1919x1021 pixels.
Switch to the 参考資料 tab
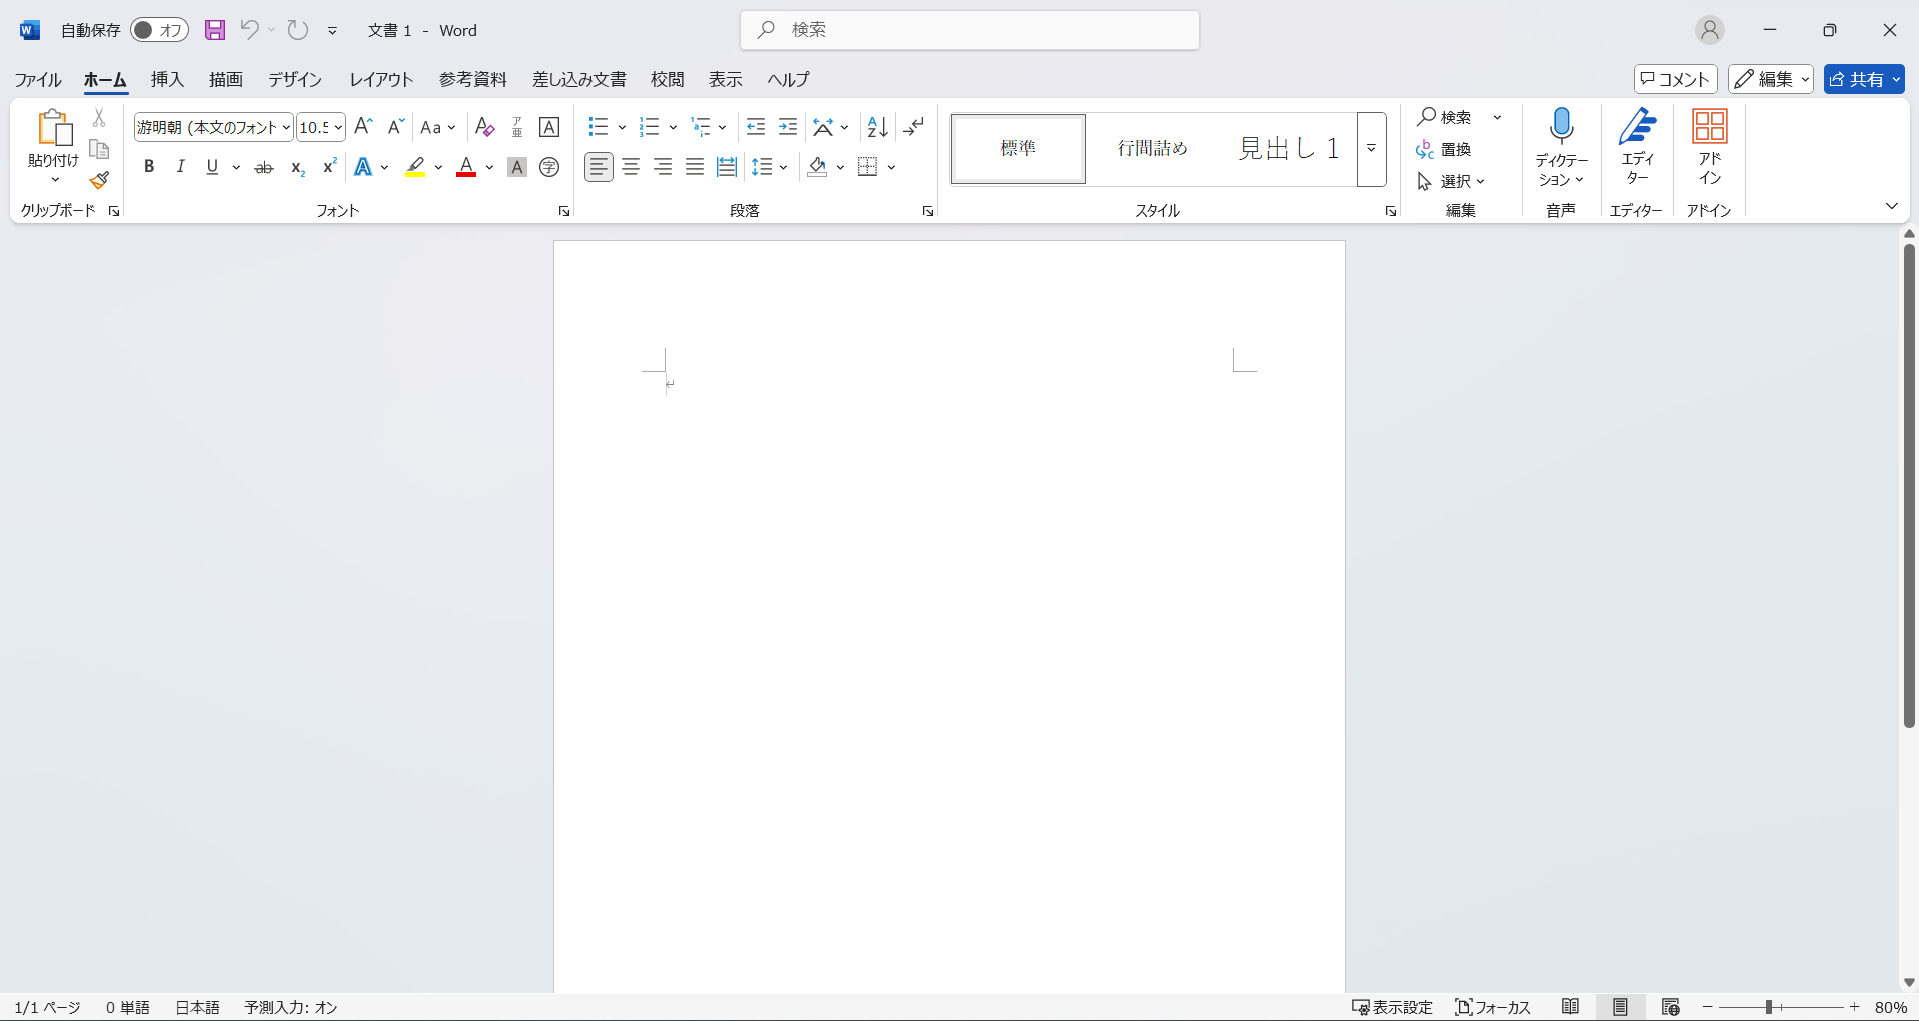click(473, 79)
